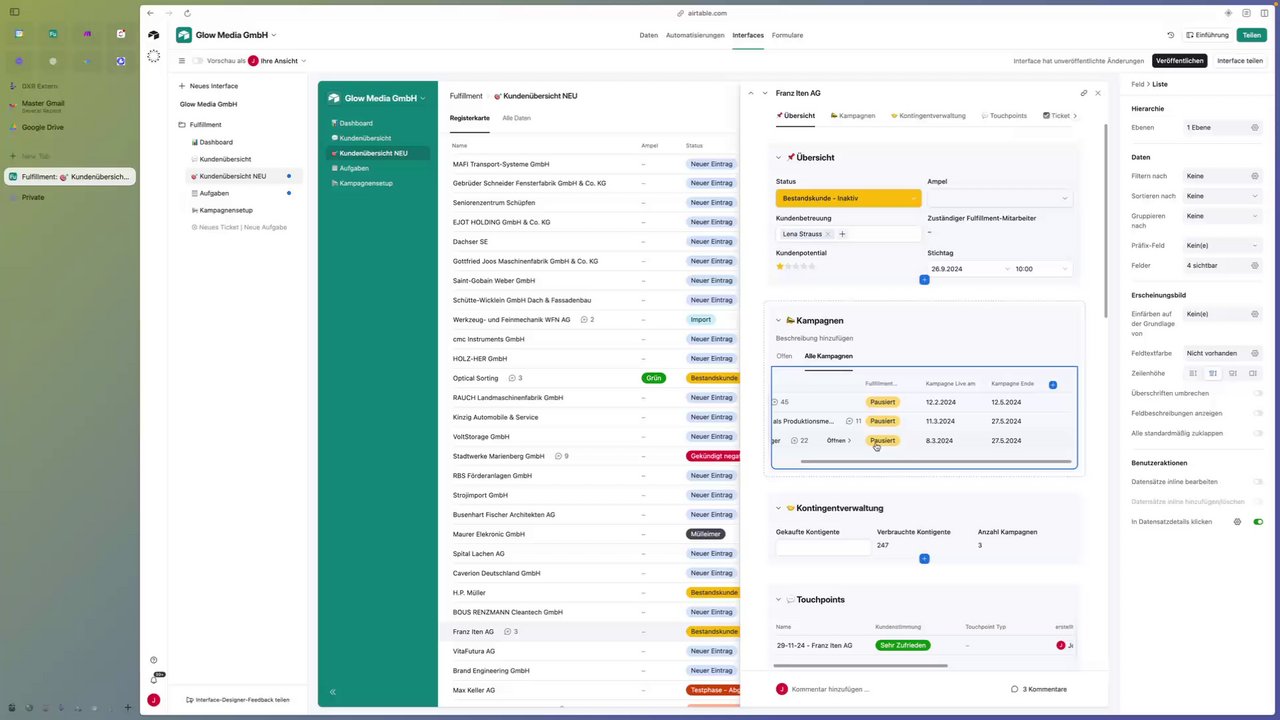This screenshot has width=1280, height=720.
Task: Collapse the Kampagnen section
Action: (x=779, y=321)
